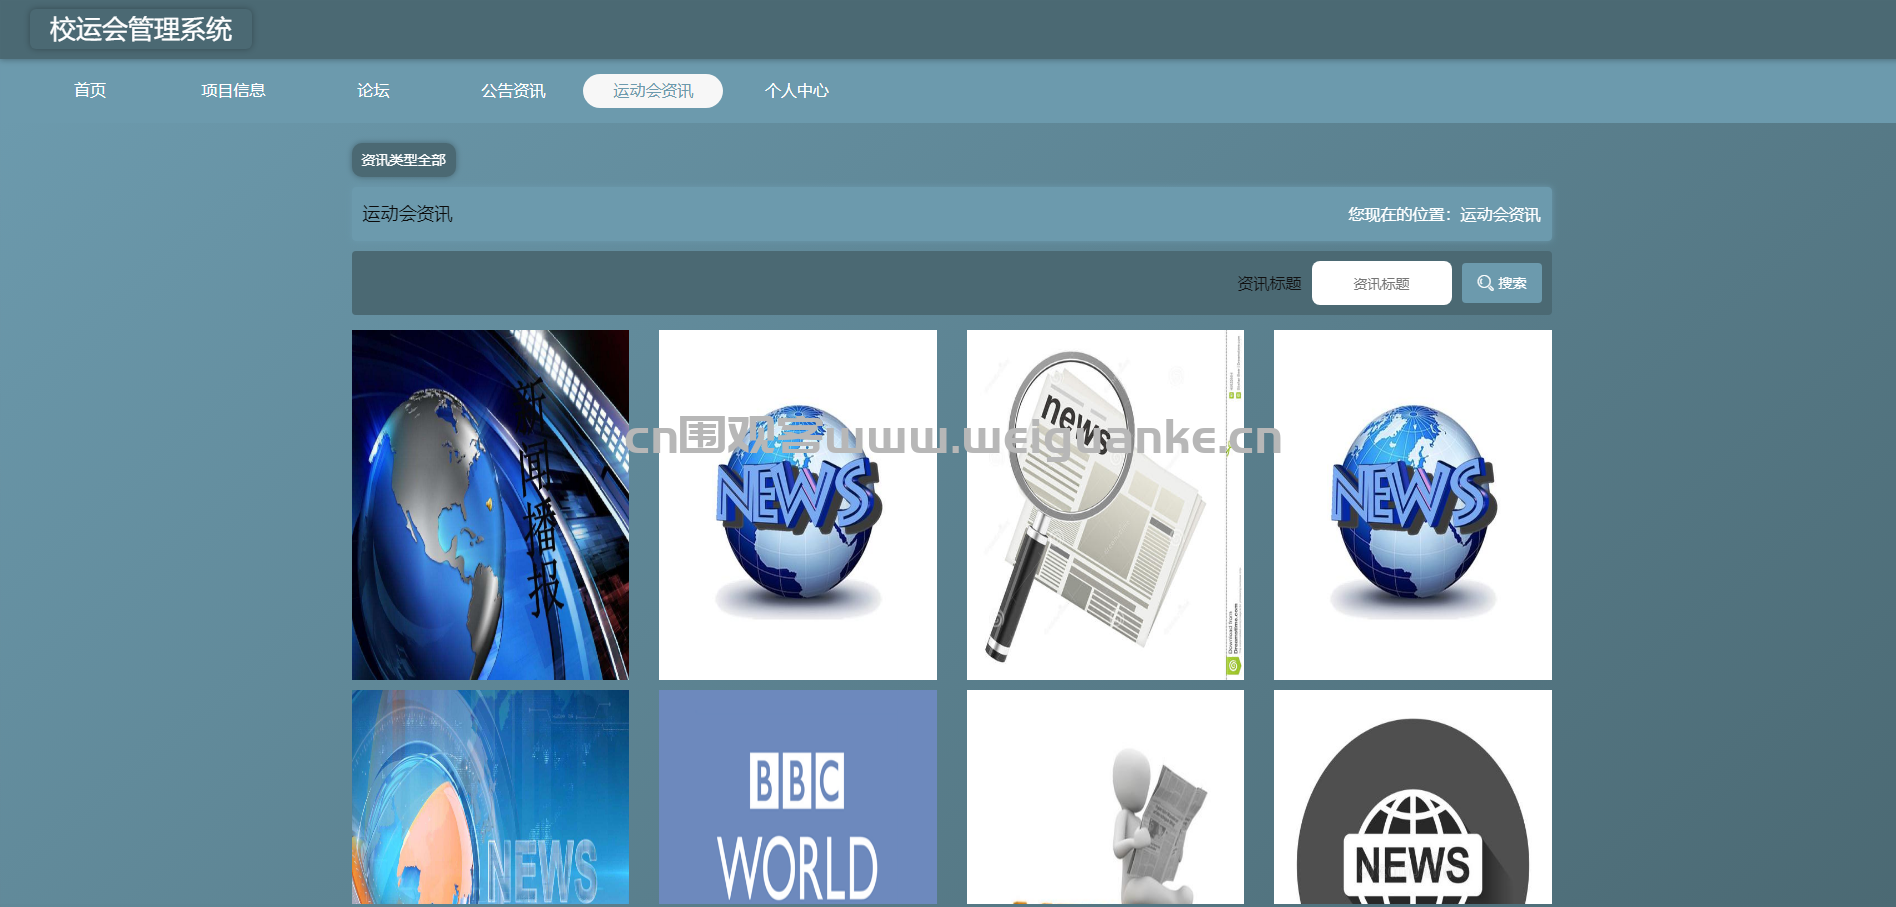Open the dark circle NEWS globe icon thumbnail
Image resolution: width=1896 pixels, height=907 pixels.
[x=1413, y=797]
